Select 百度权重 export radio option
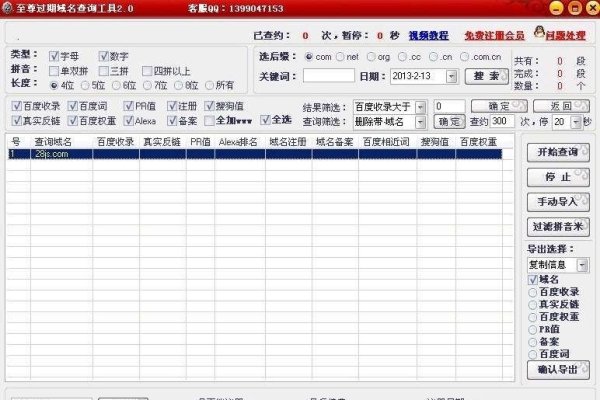This screenshot has width=600, height=400. (532, 317)
